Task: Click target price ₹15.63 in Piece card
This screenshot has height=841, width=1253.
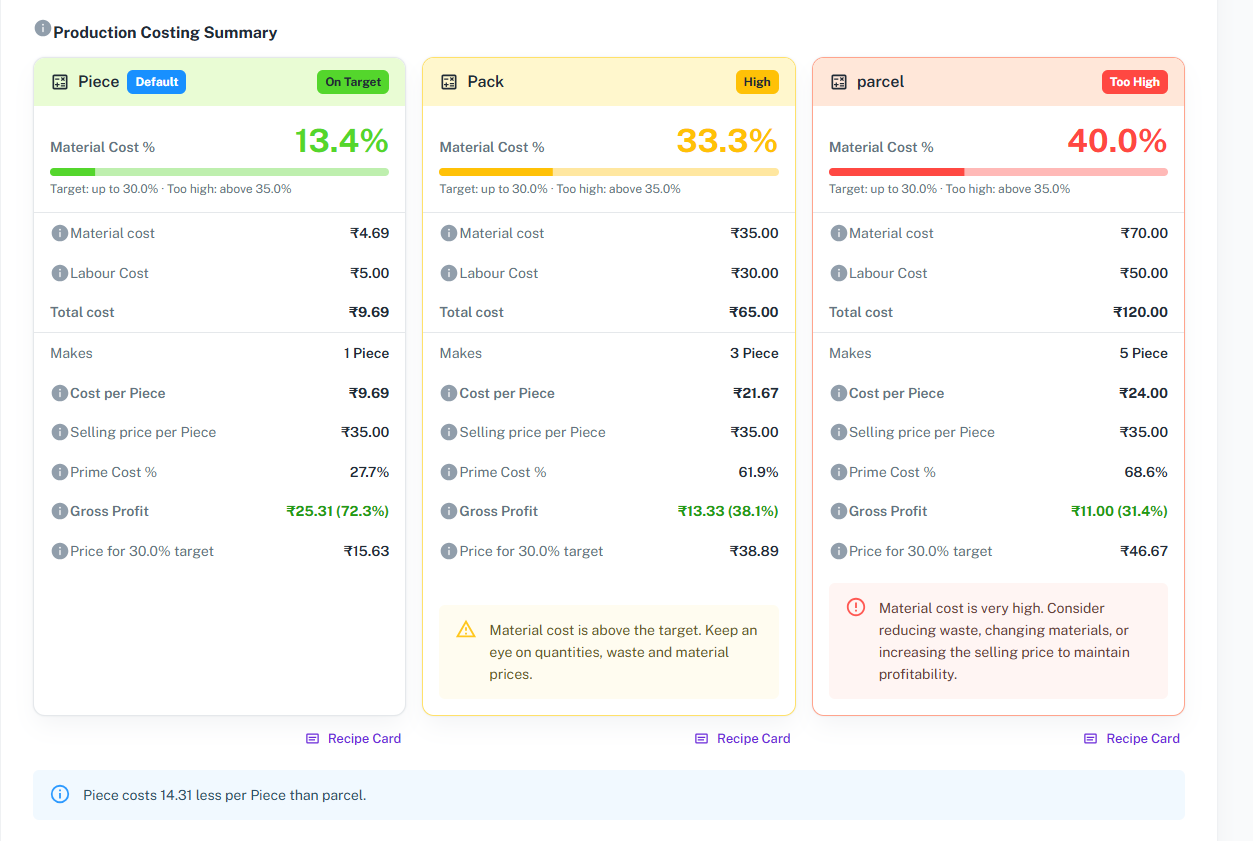Action: point(367,551)
